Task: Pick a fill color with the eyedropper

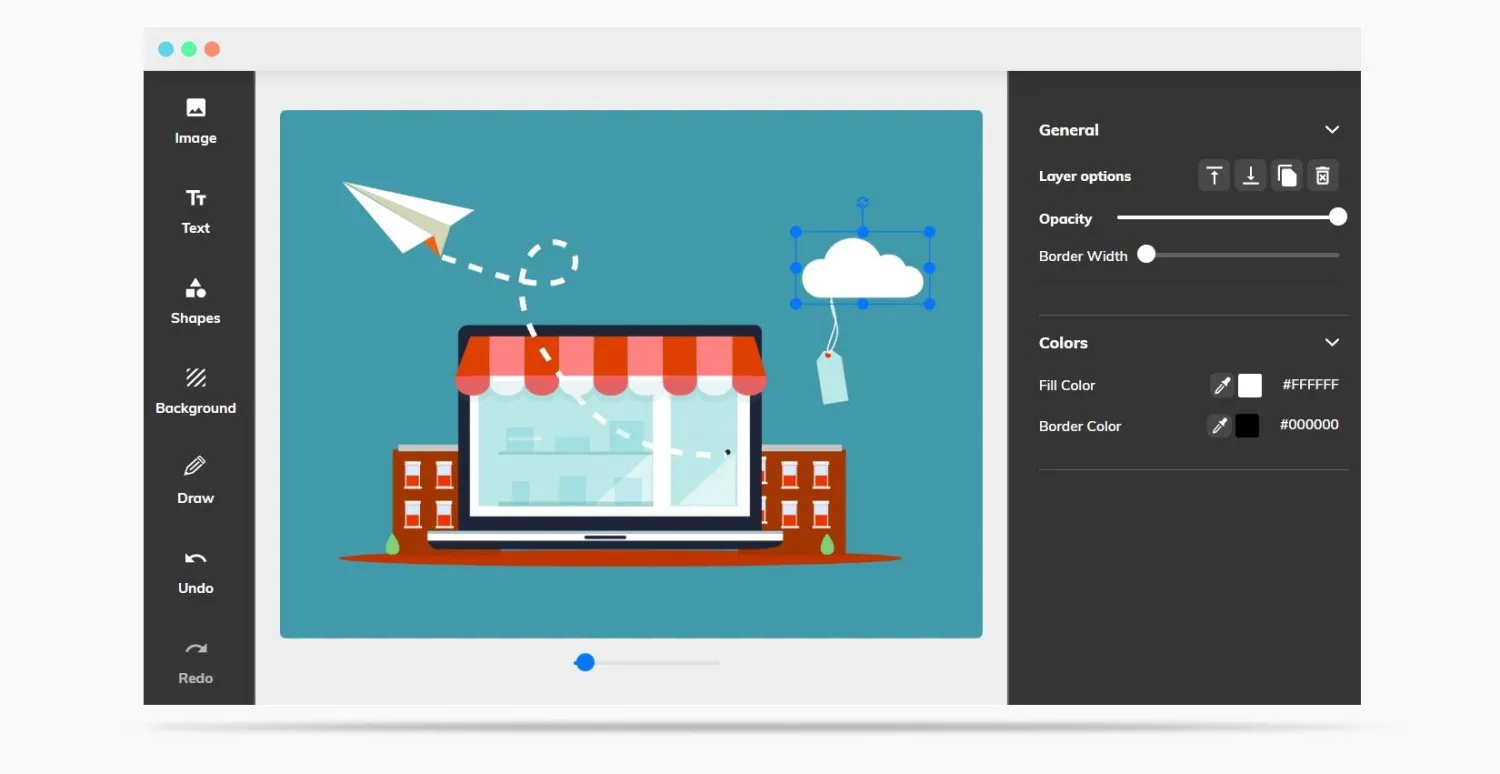Action: [1220, 384]
